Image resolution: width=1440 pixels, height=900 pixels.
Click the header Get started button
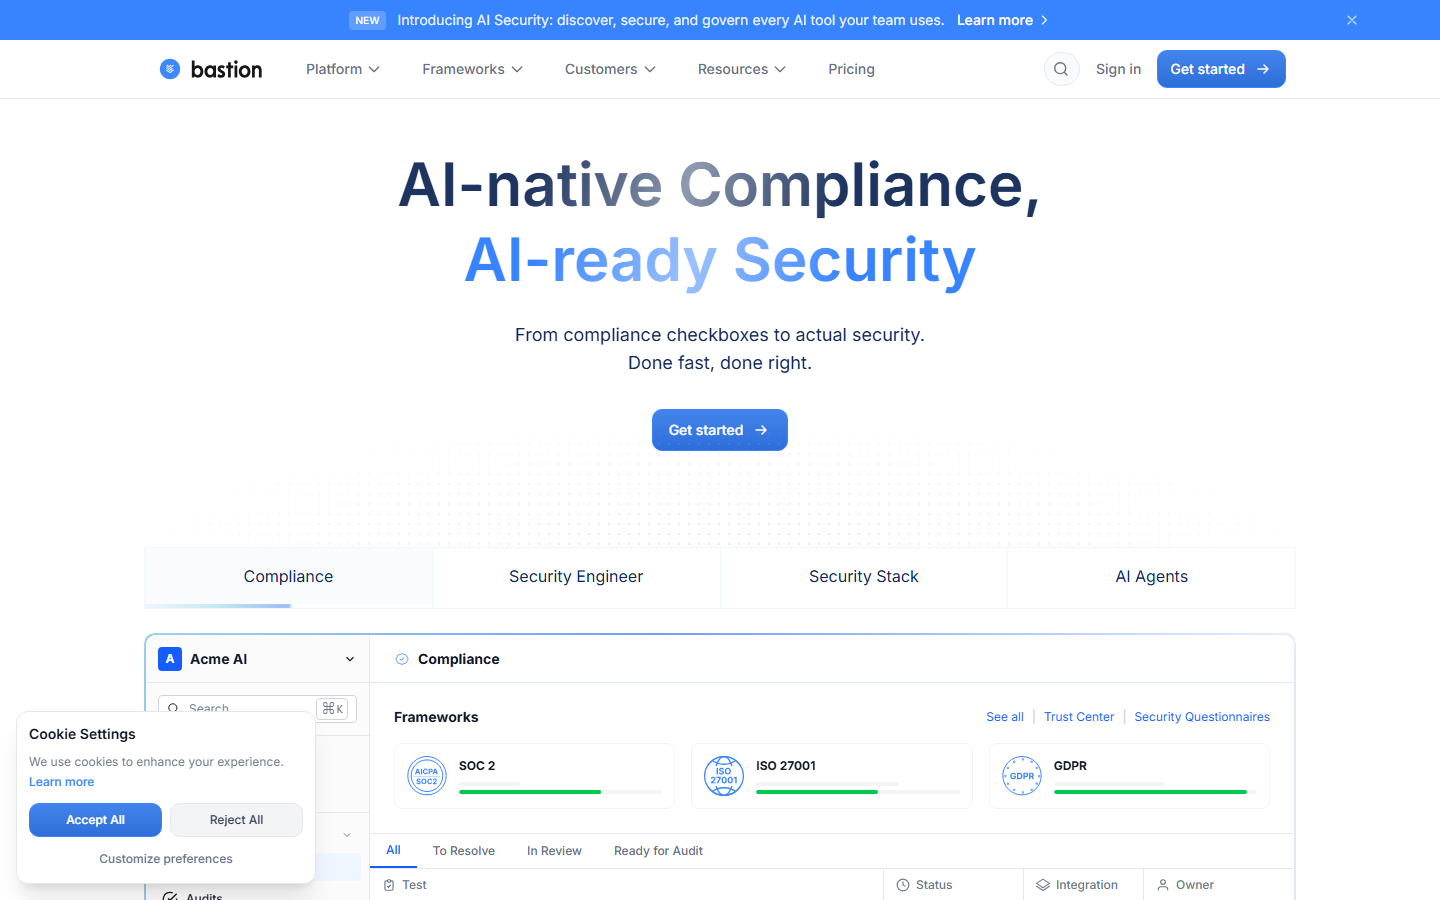point(1221,69)
